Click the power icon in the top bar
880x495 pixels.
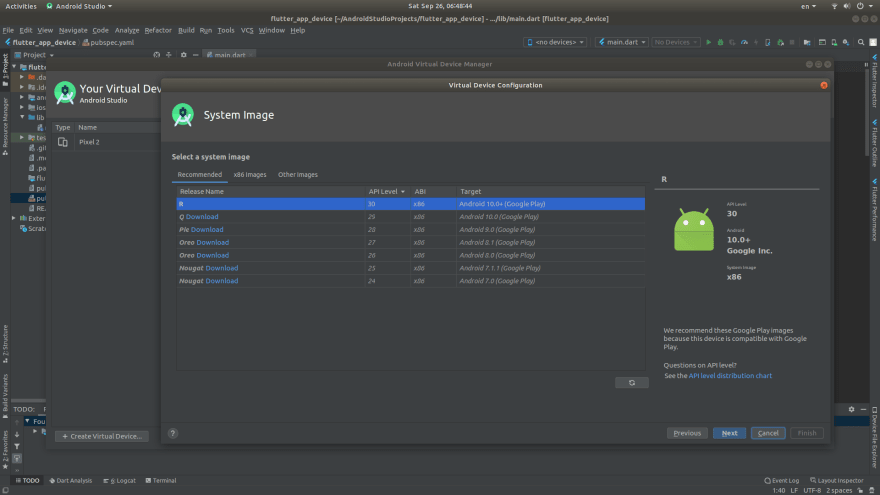click(860, 6)
